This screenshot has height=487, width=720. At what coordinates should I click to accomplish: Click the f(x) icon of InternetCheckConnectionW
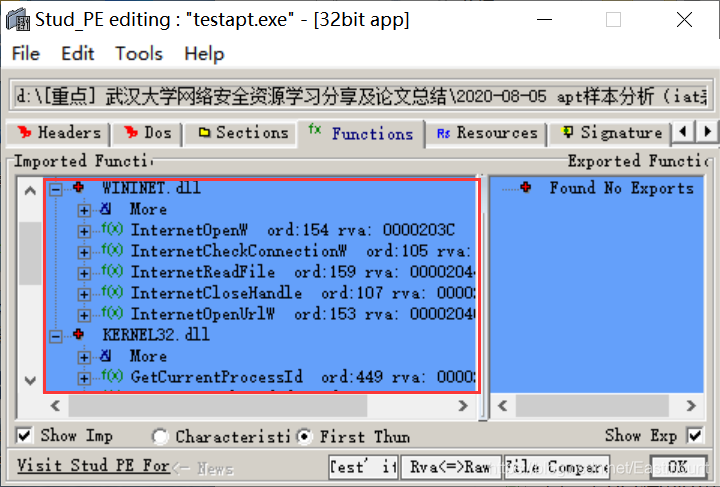(112, 250)
